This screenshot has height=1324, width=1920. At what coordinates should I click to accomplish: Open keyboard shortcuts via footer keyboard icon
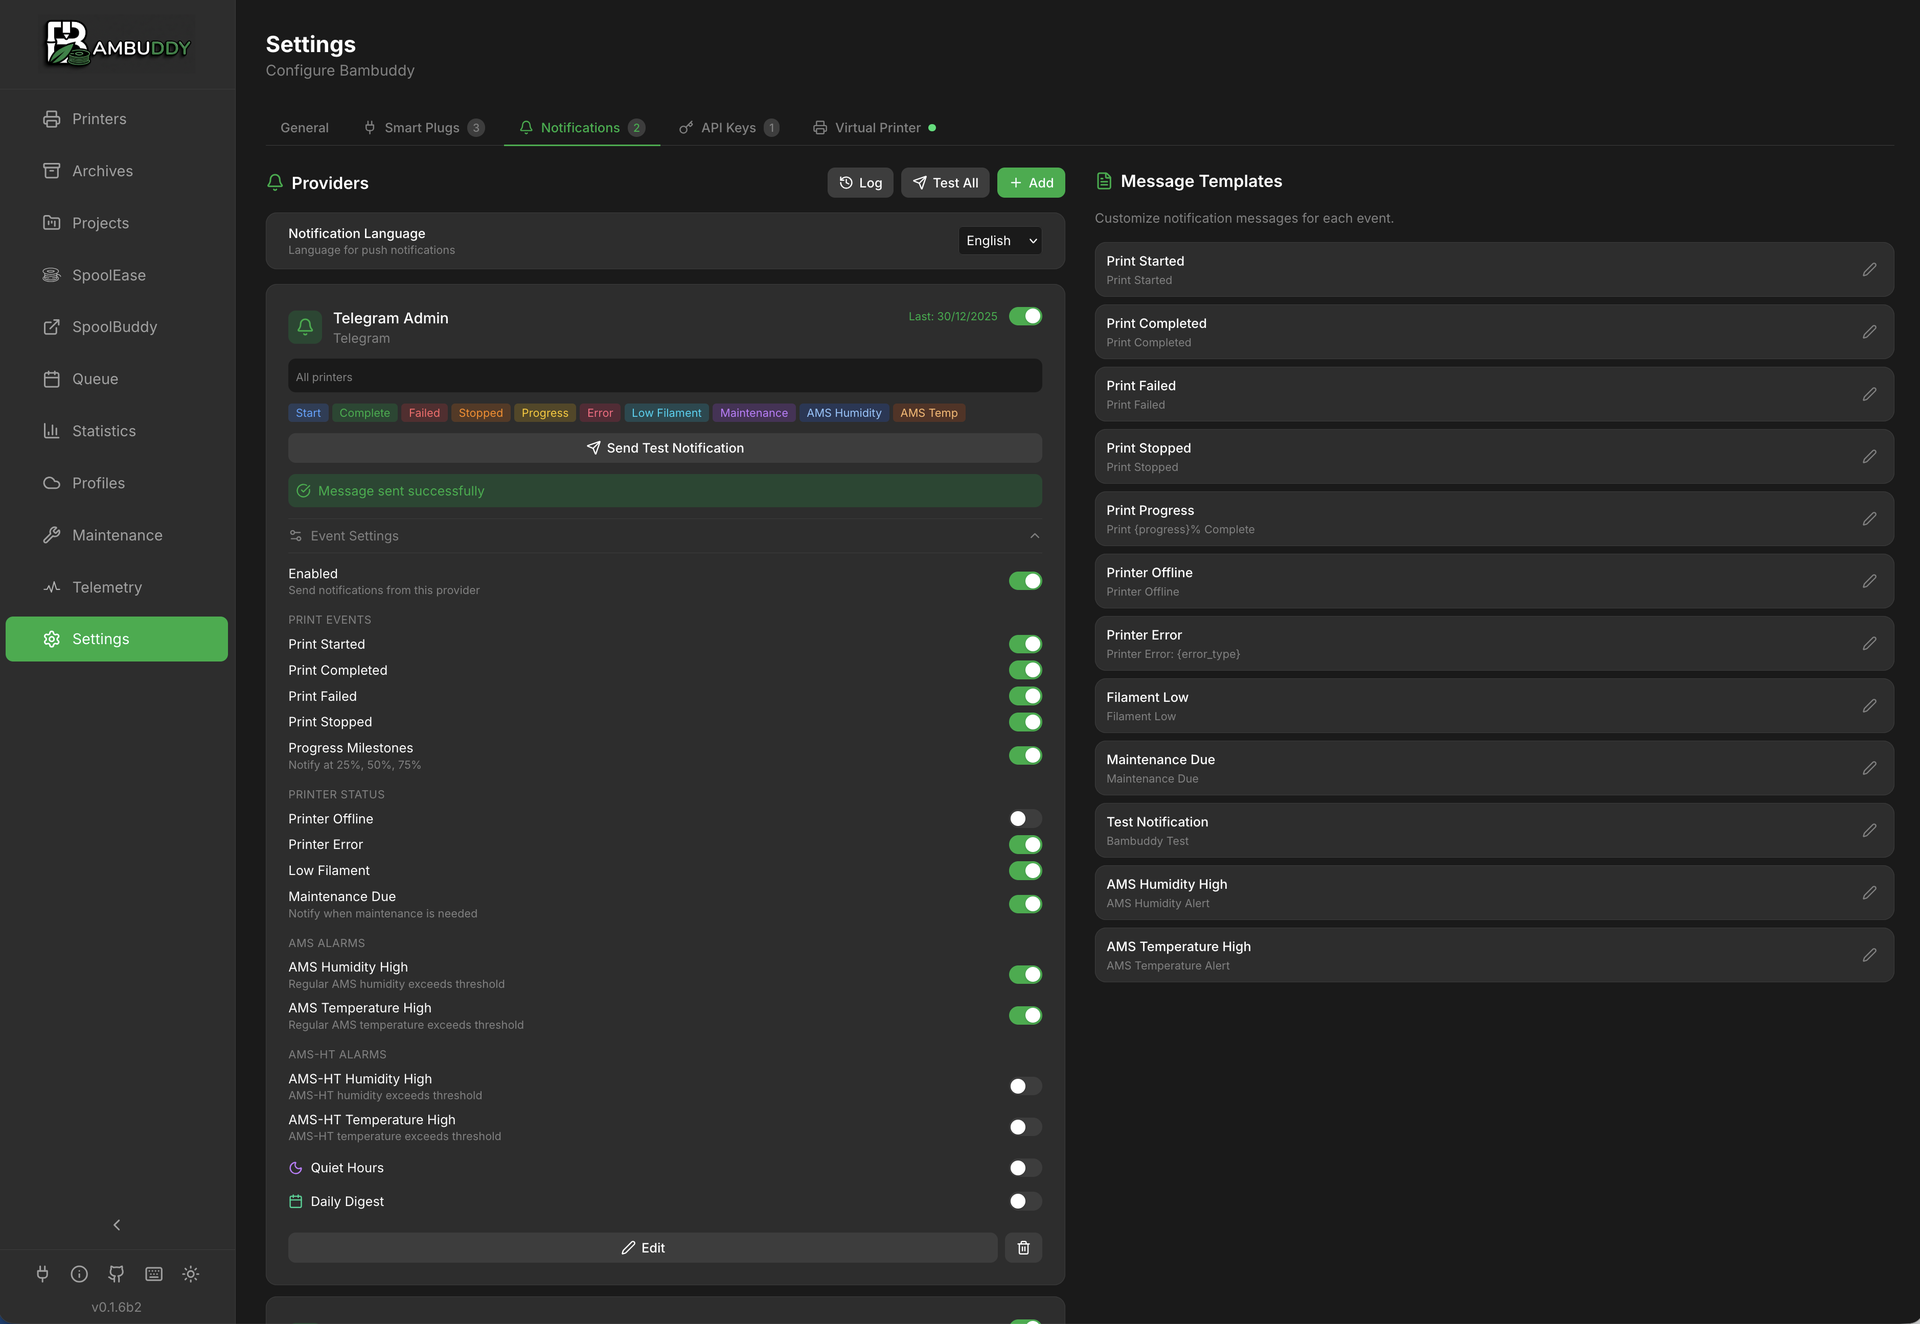[x=153, y=1274]
